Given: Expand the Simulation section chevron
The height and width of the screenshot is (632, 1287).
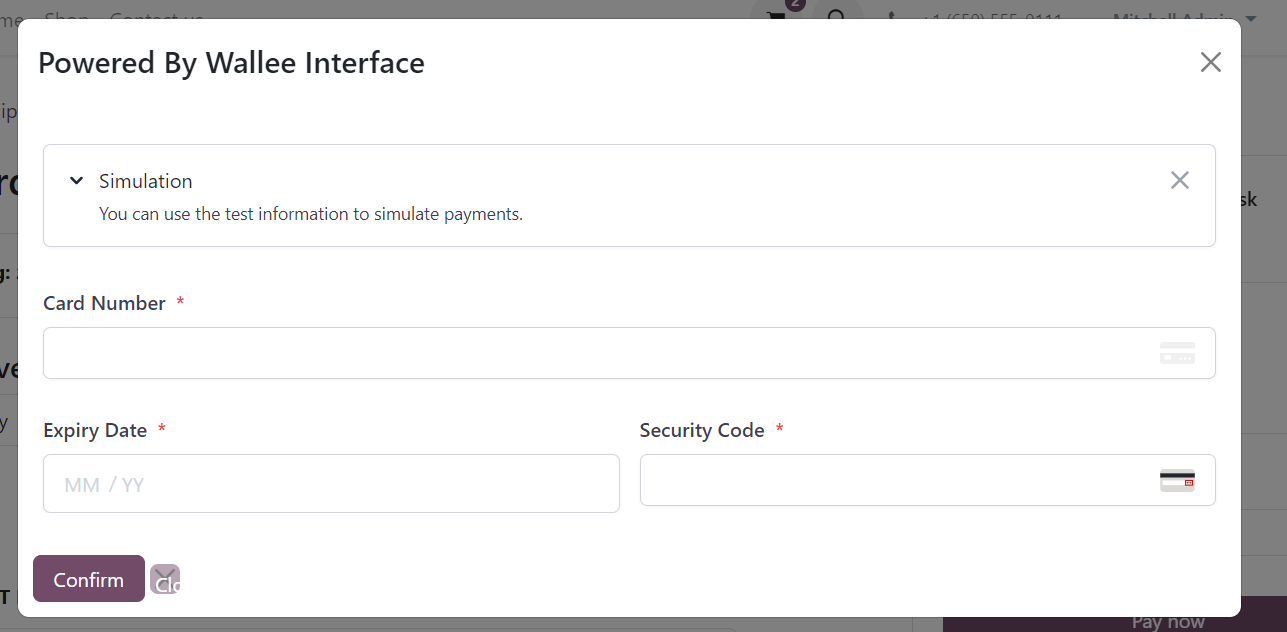Looking at the screenshot, I should [x=76, y=181].
